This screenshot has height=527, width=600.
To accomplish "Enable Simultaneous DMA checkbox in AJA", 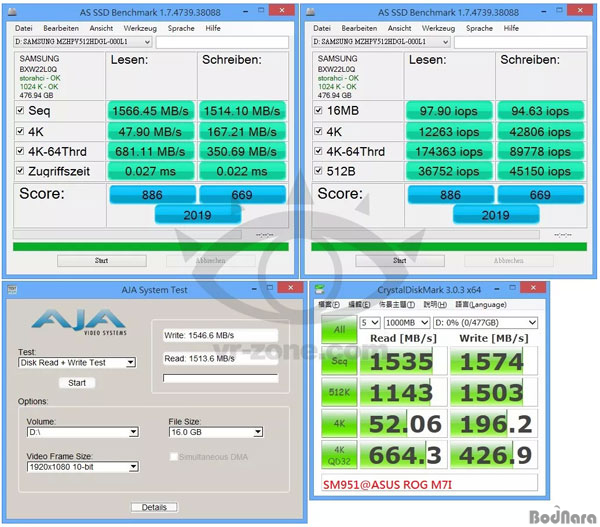I will 174,457.
